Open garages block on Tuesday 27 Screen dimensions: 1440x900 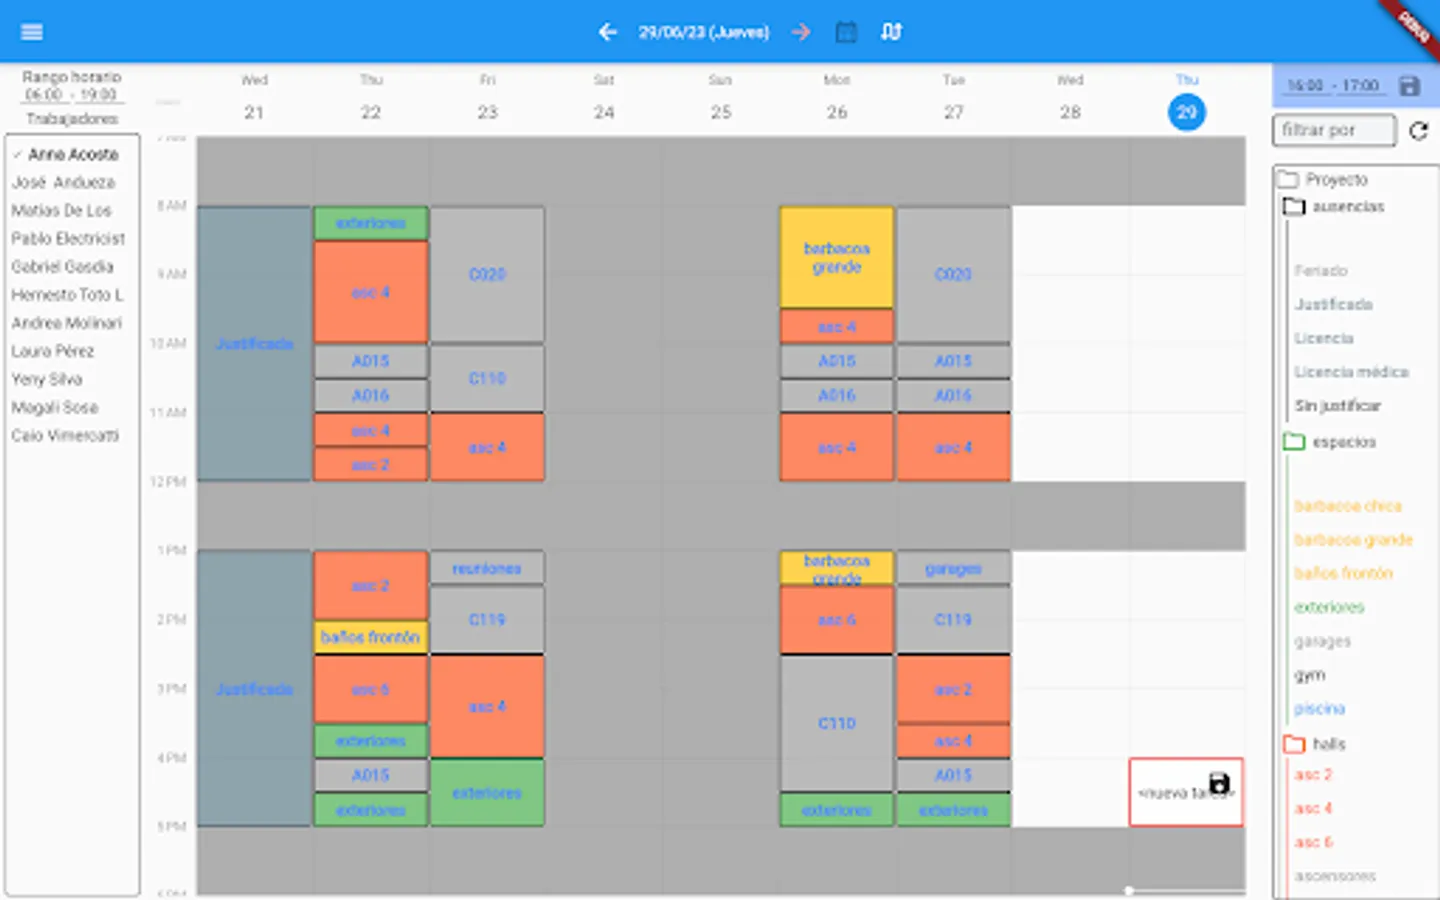[954, 568]
